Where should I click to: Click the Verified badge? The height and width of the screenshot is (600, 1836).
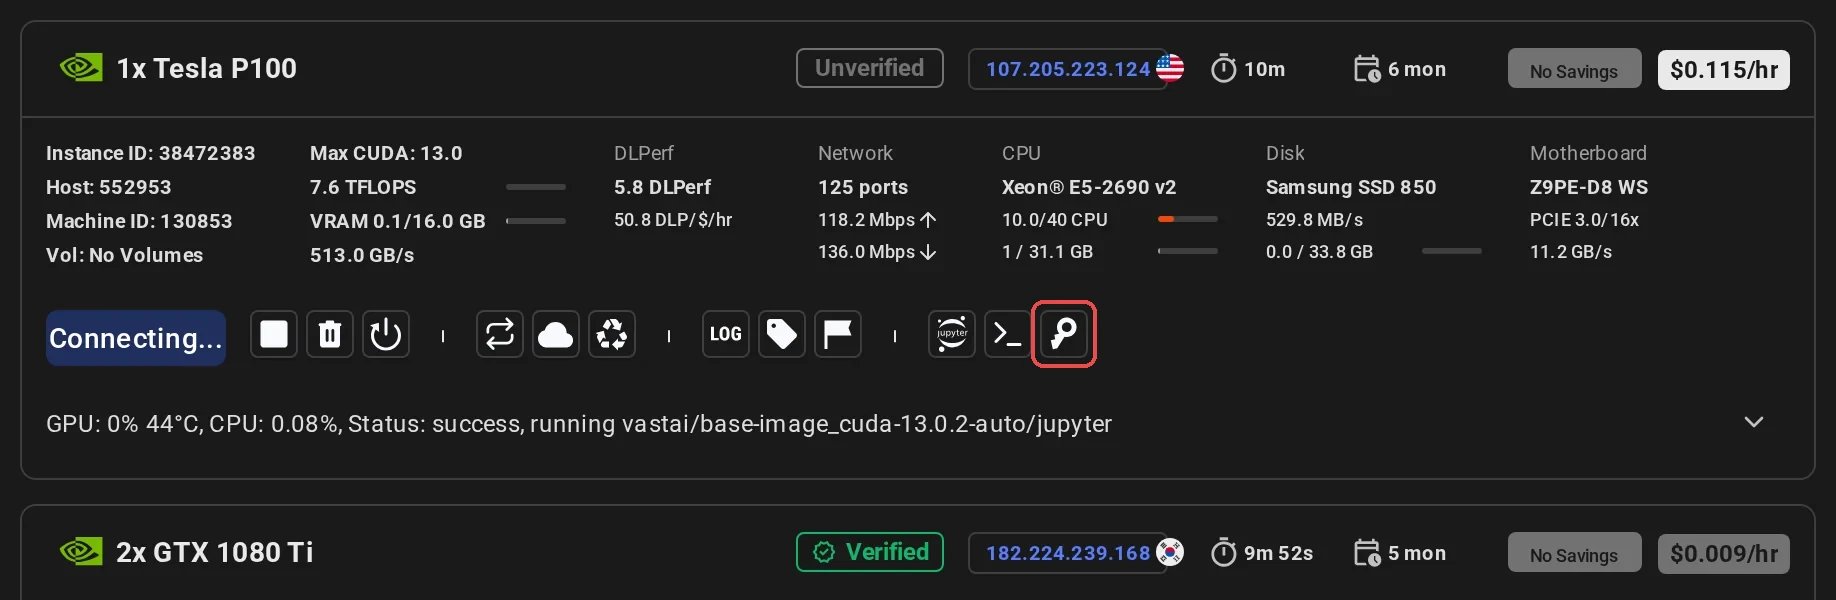[x=870, y=552]
